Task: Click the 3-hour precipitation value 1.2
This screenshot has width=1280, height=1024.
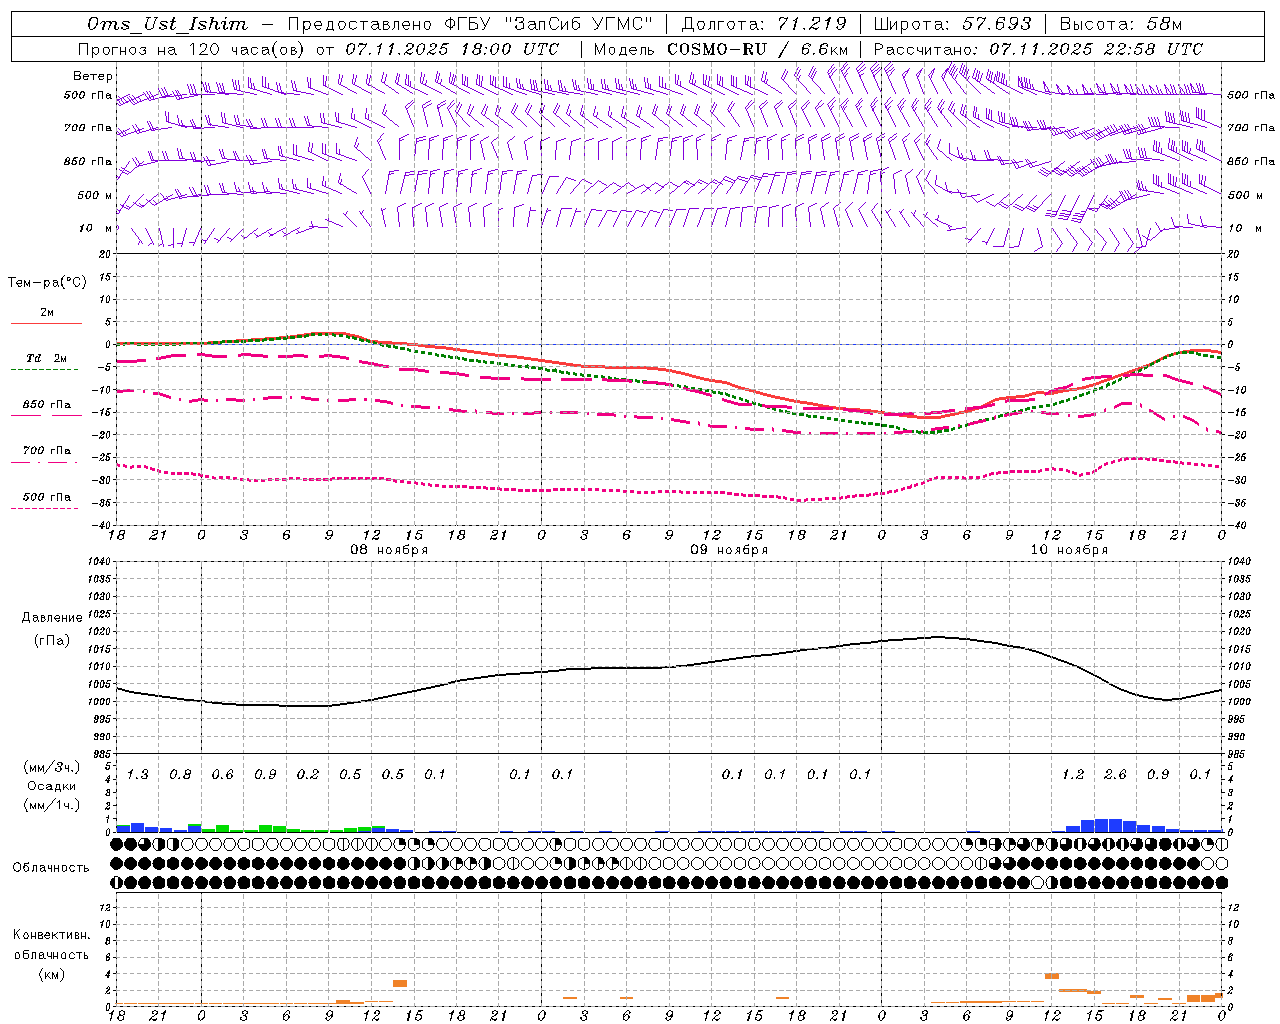Action: 1073,775
